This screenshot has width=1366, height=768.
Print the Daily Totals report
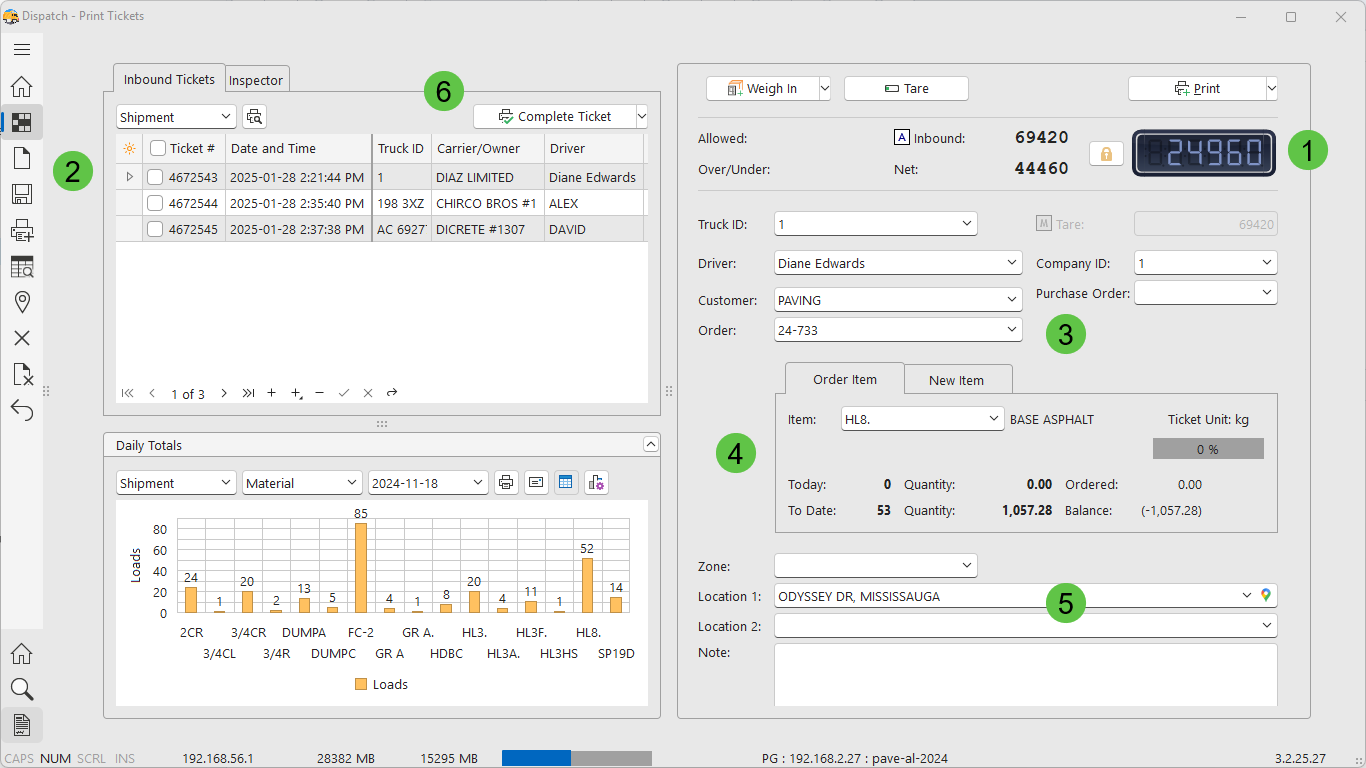pos(507,483)
